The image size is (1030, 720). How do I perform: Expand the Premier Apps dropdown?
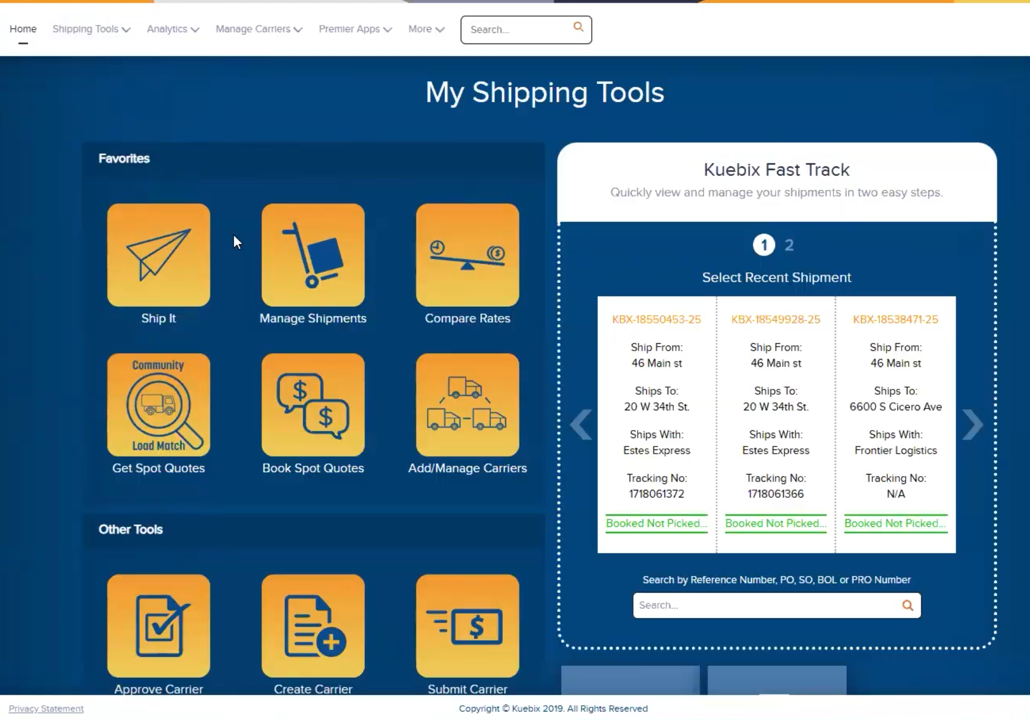(x=355, y=29)
